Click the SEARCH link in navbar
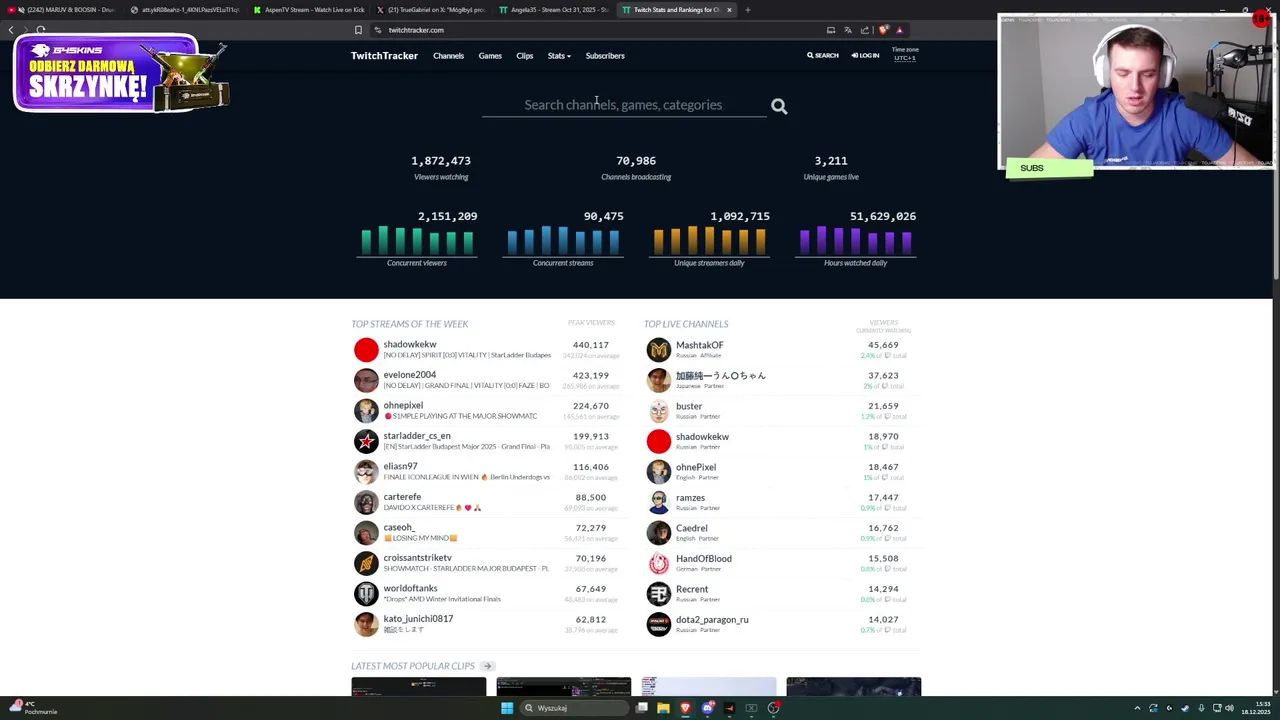 pos(823,56)
